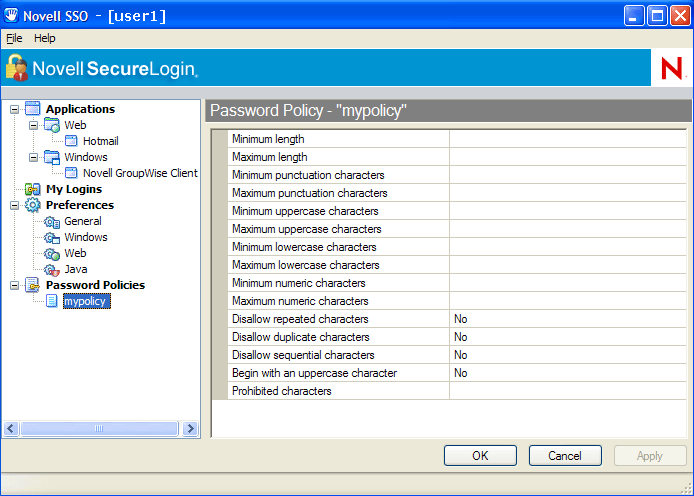Select Novell GroupWise Client in the tree
This screenshot has height=496, width=694.
pyautogui.click(x=140, y=173)
